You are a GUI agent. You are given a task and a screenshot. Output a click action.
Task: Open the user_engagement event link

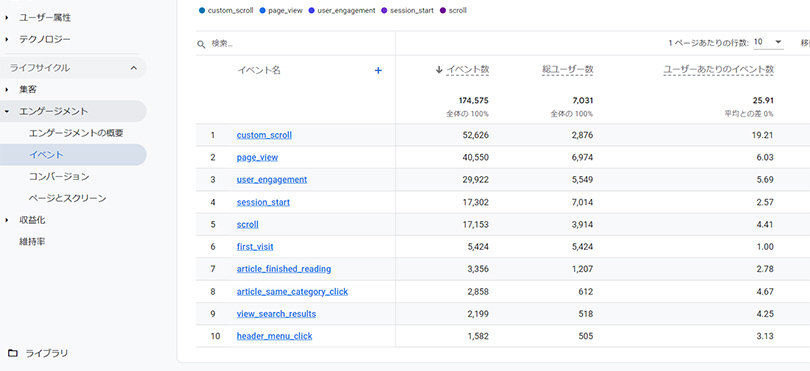[272, 180]
